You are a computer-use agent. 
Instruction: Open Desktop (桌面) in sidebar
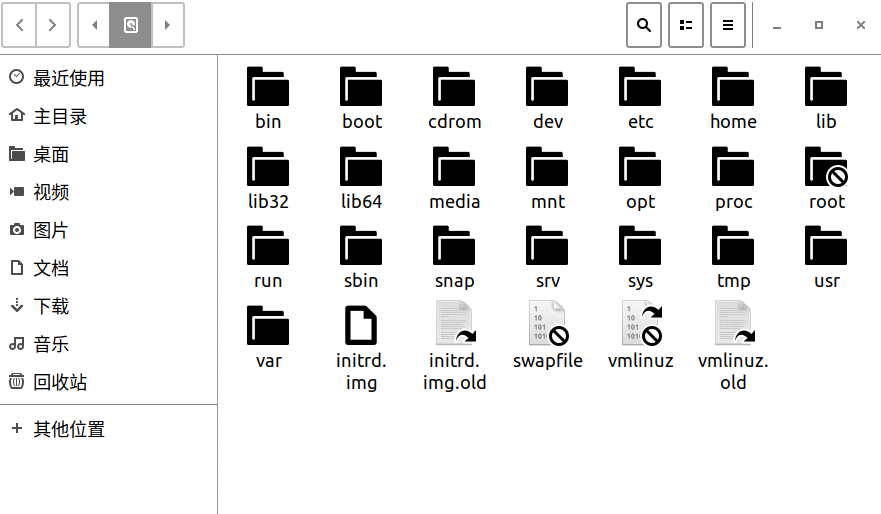pos(108,154)
